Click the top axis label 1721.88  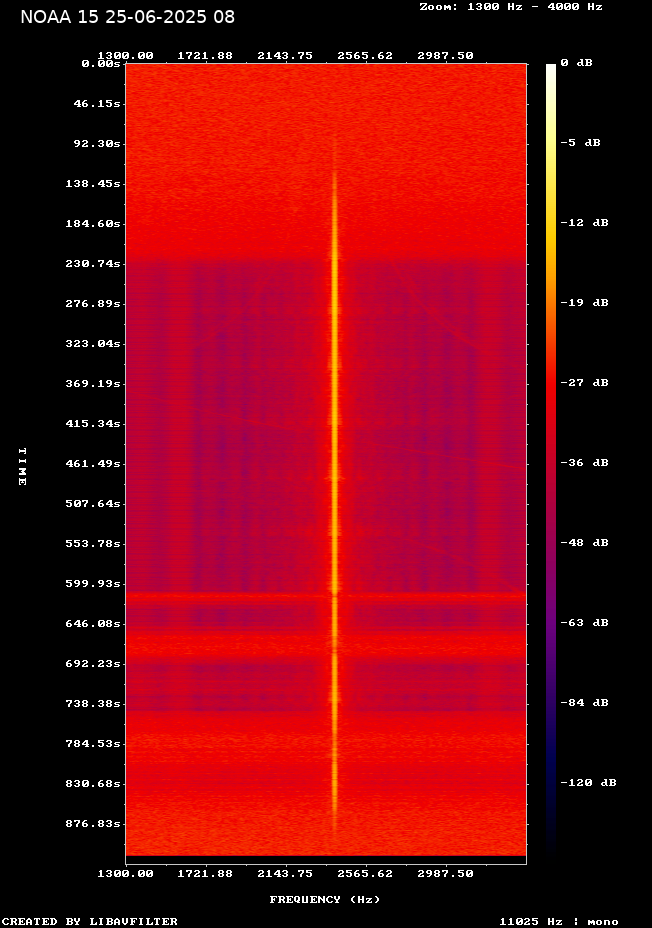[x=205, y=56]
